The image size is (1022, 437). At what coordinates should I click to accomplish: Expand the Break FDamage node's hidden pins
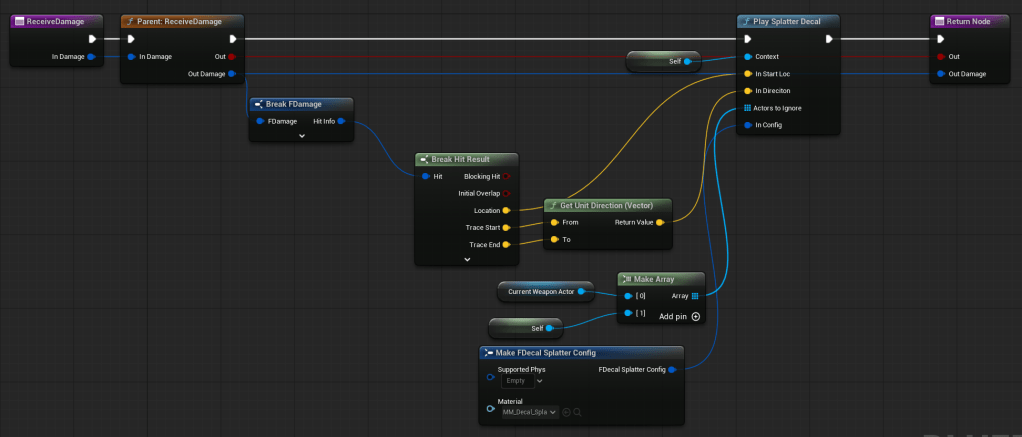coord(301,135)
